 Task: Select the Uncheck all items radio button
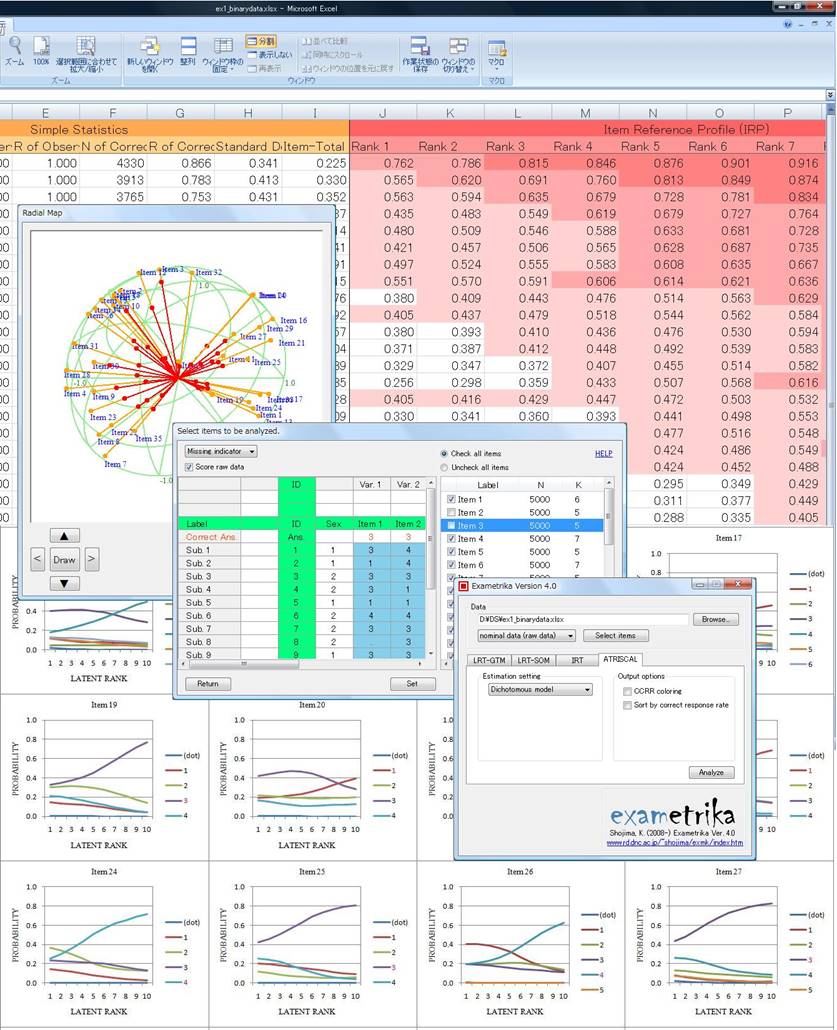pos(444,467)
